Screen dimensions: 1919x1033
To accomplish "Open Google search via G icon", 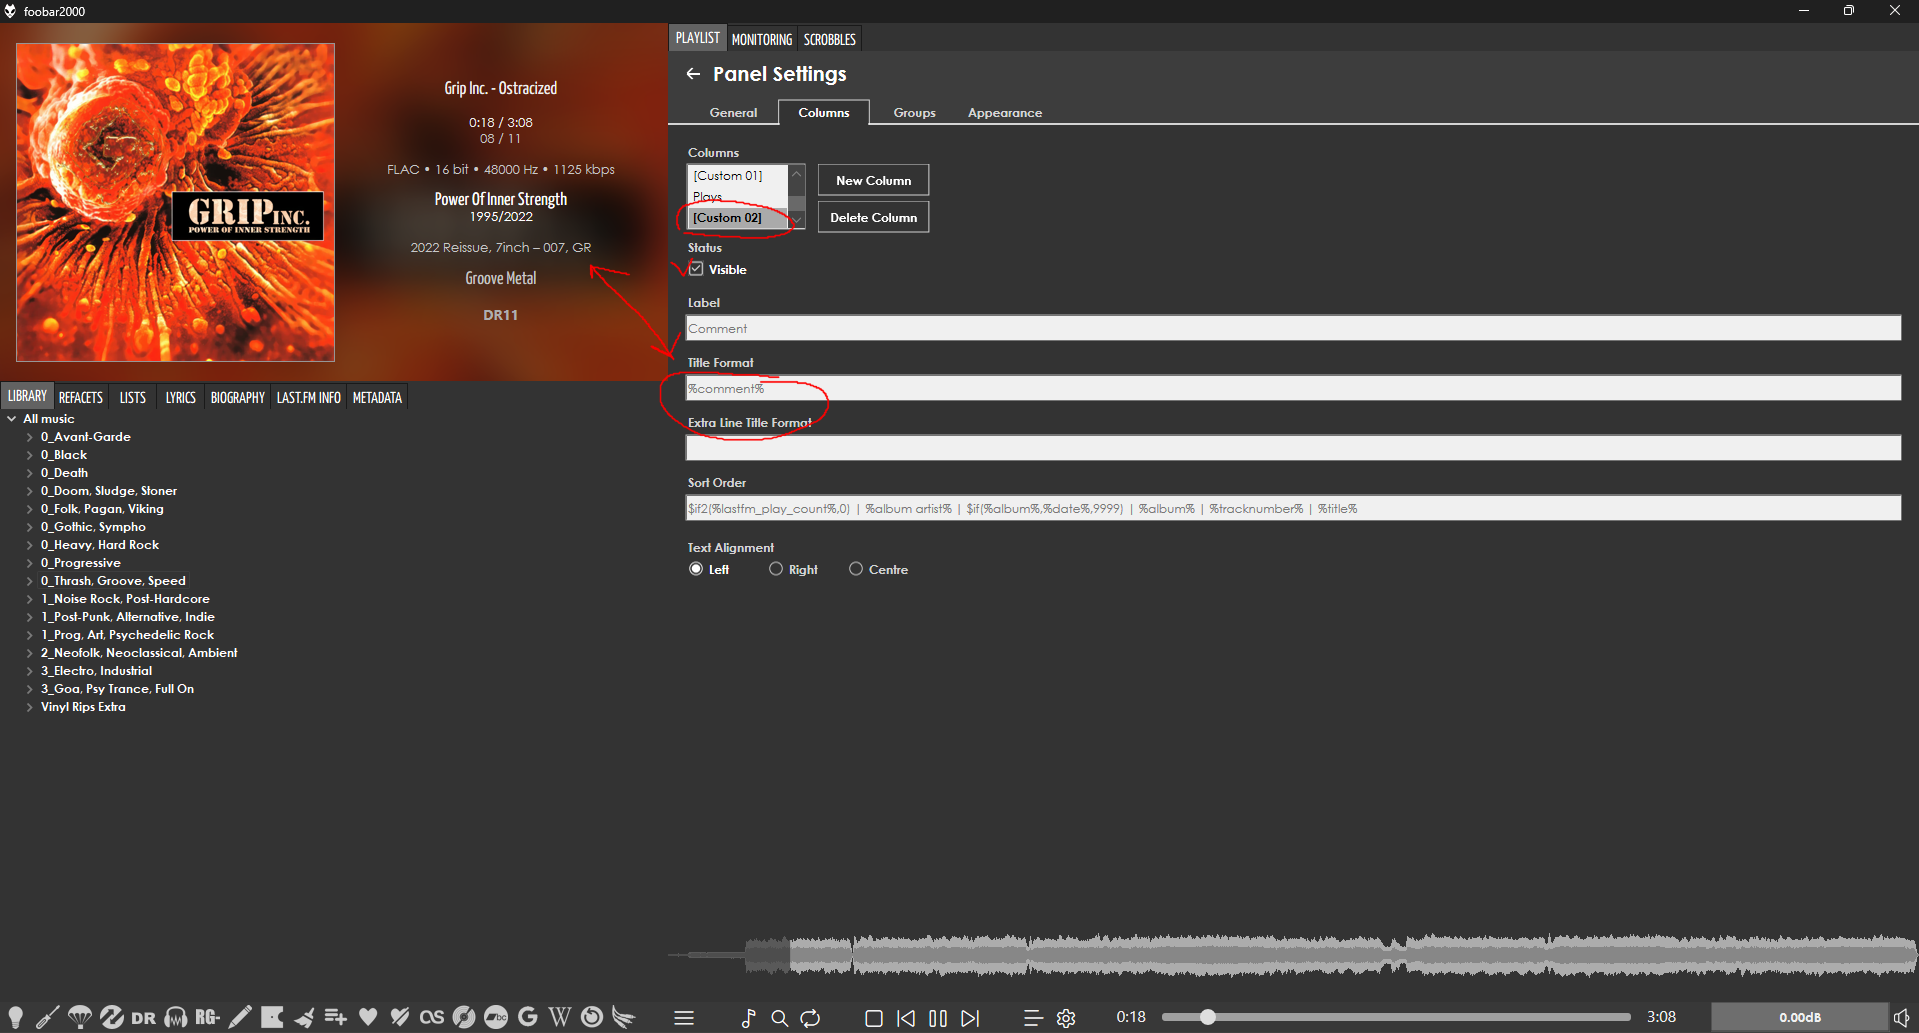I will pos(528,1017).
